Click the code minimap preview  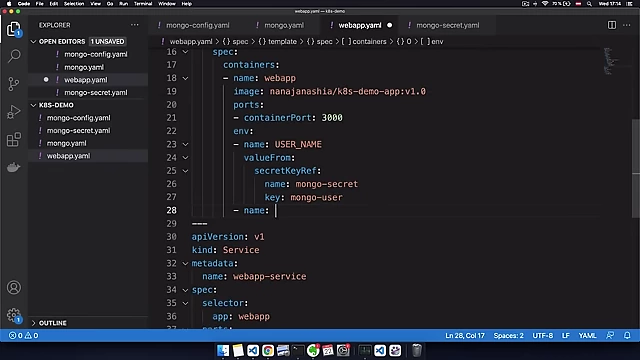(x=609, y=61)
